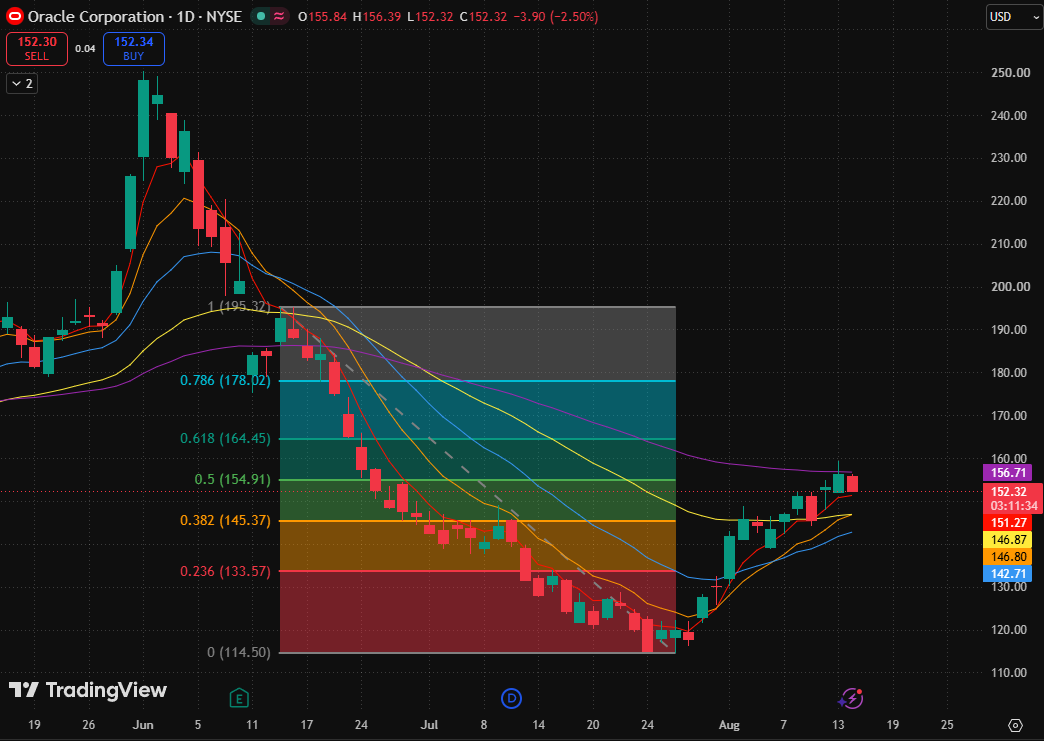Click the Aug label on time axis
This screenshot has height=741, width=1044.
click(729, 724)
